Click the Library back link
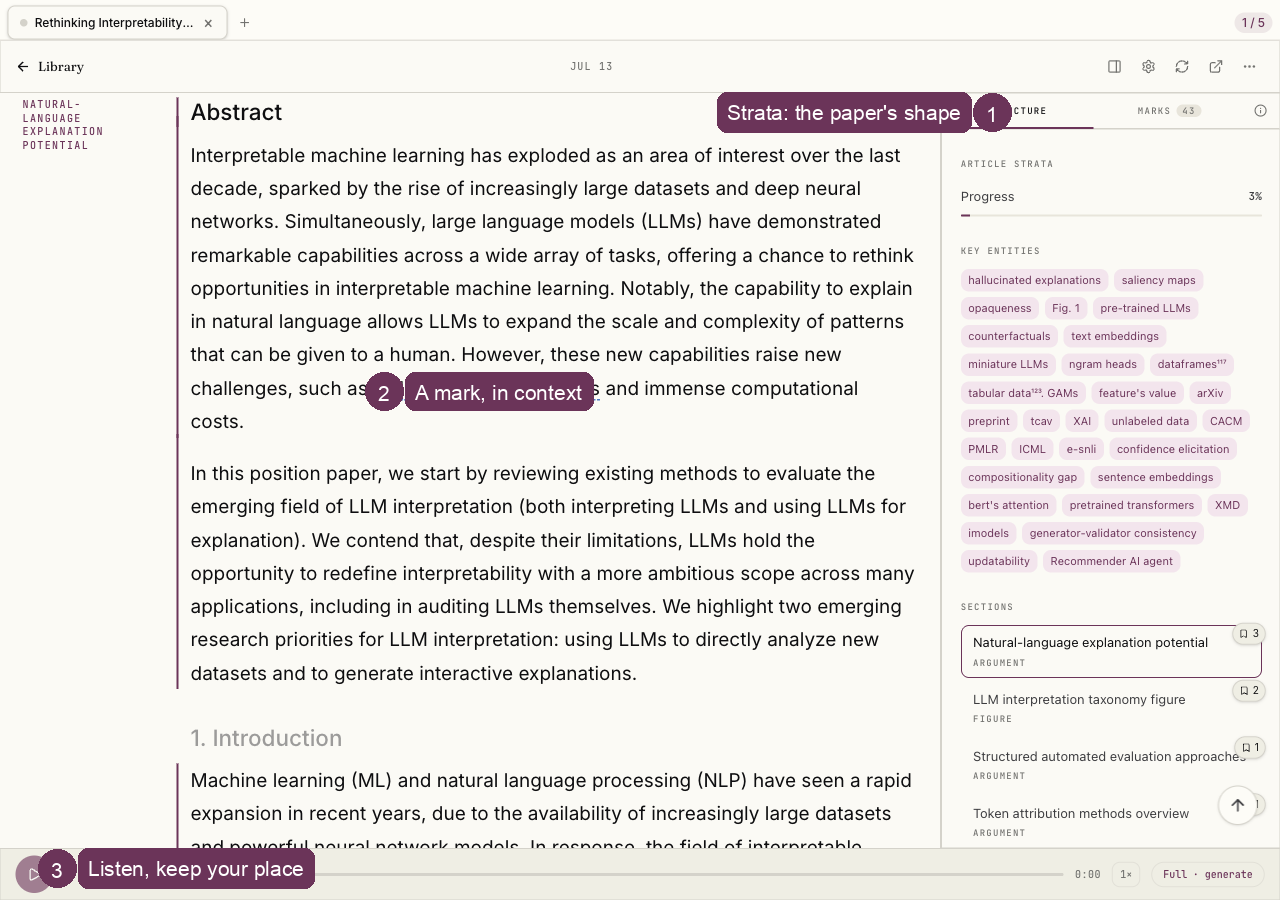Screen dimensions: 1280x900 coord(61,67)
